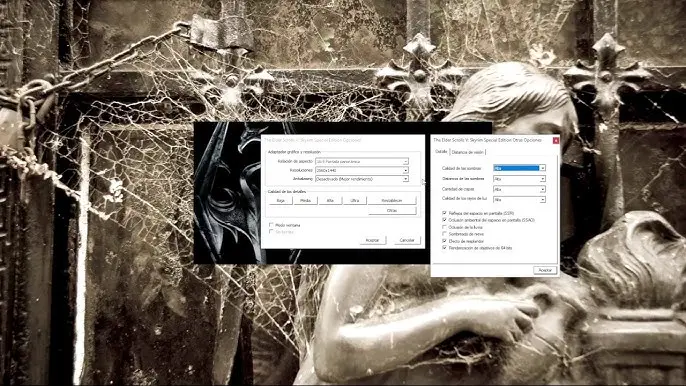Click the Otras button in Opciones
The image size is (686, 386).
click(392, 211)
